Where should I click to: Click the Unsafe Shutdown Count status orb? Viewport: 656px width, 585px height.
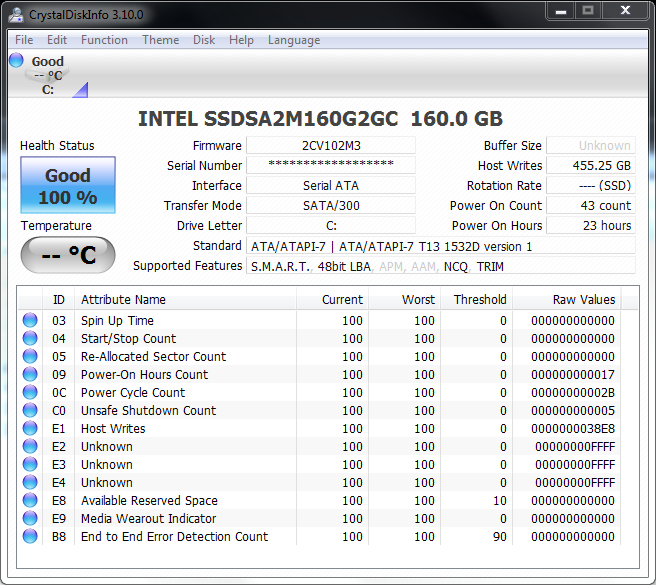click(30, 410)
